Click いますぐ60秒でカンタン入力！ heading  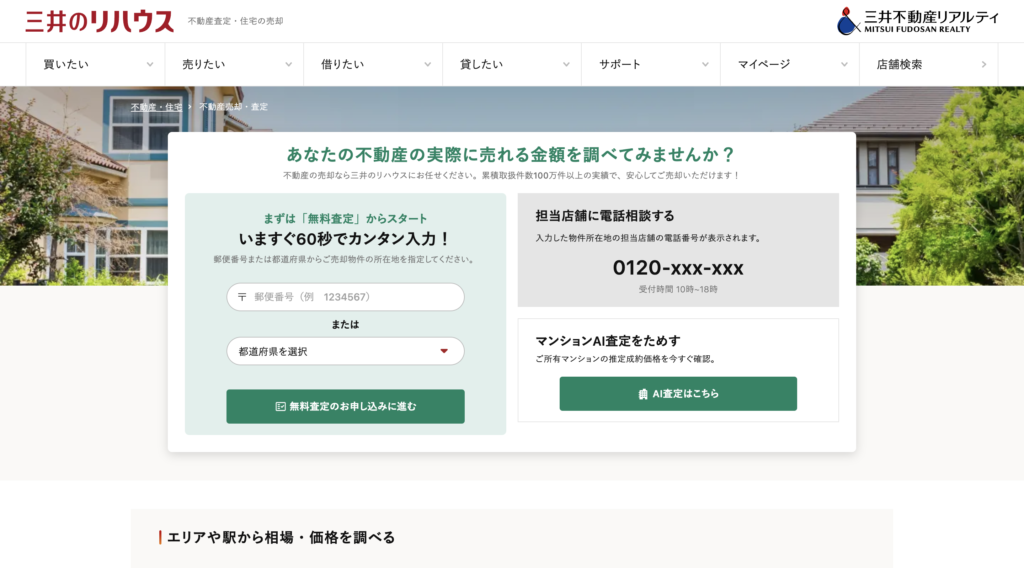345,239
